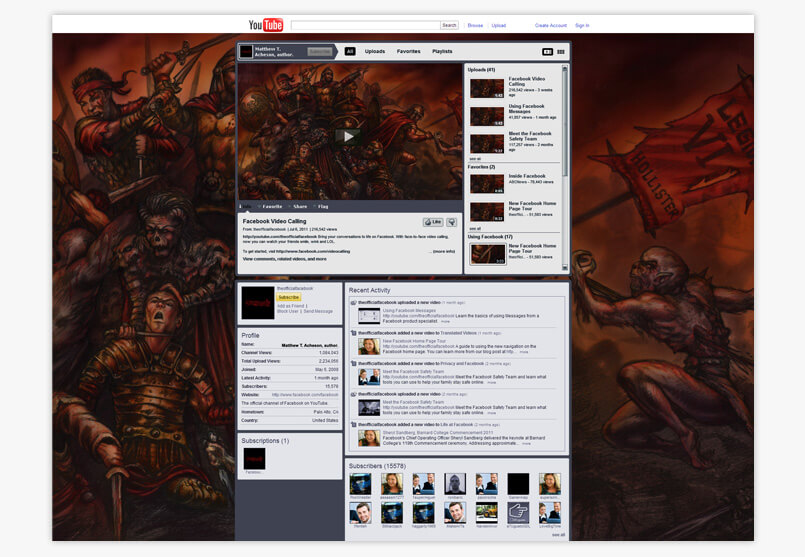Play the featured video
805x557 pixels.
click(x=349, y=136)
